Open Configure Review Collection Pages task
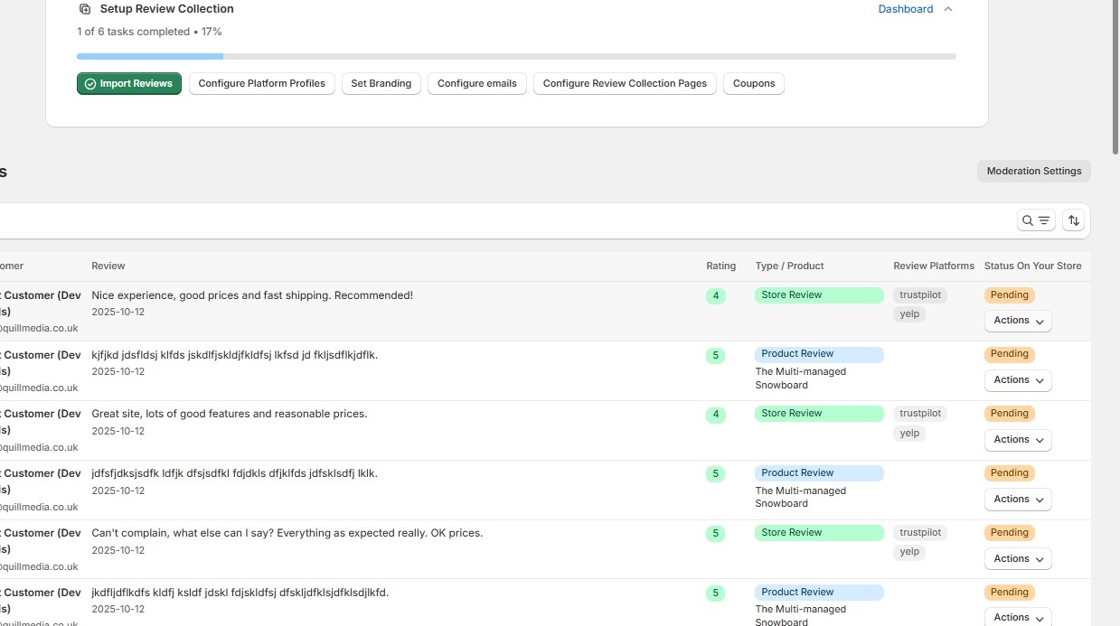Screen dimensions: 1120x626 click(624, 84)
